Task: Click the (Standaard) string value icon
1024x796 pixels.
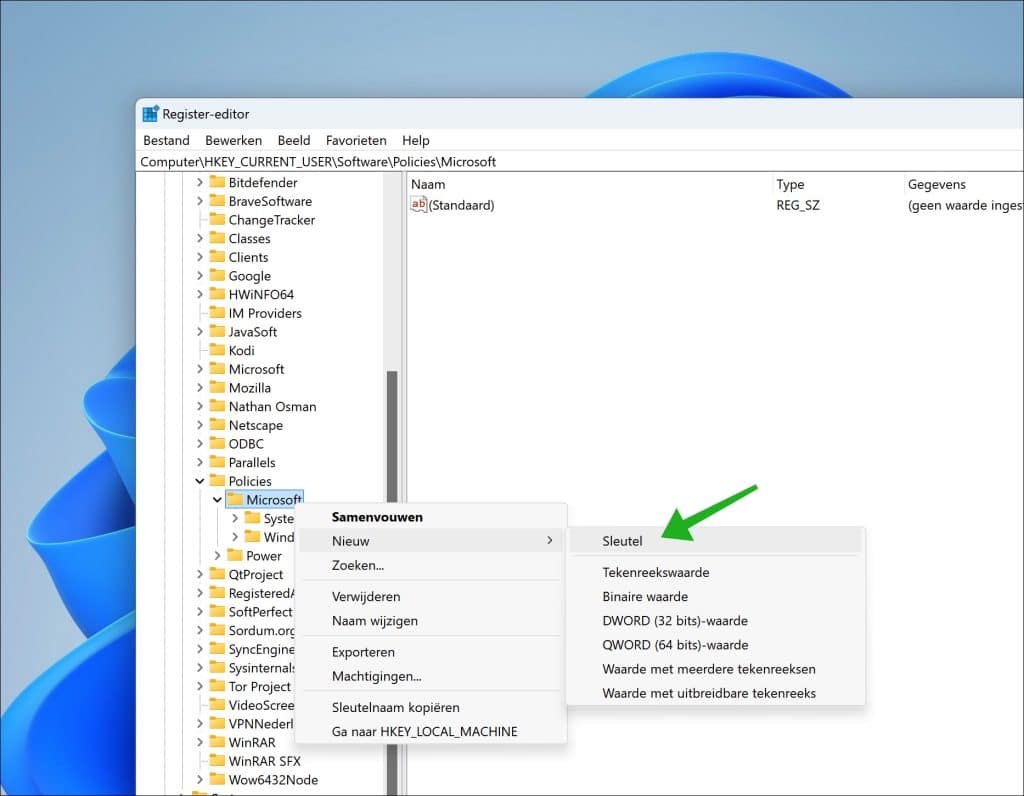Action: click(419, 205)
